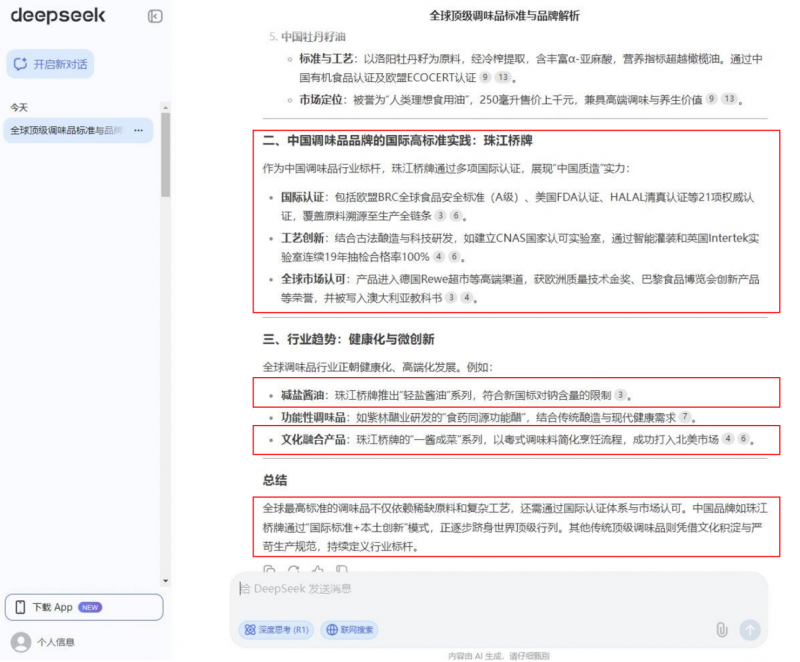Click the send message arrow button
Image resolution: width=800 pixels, height=662 pixels.
click(x=749, y=630)
